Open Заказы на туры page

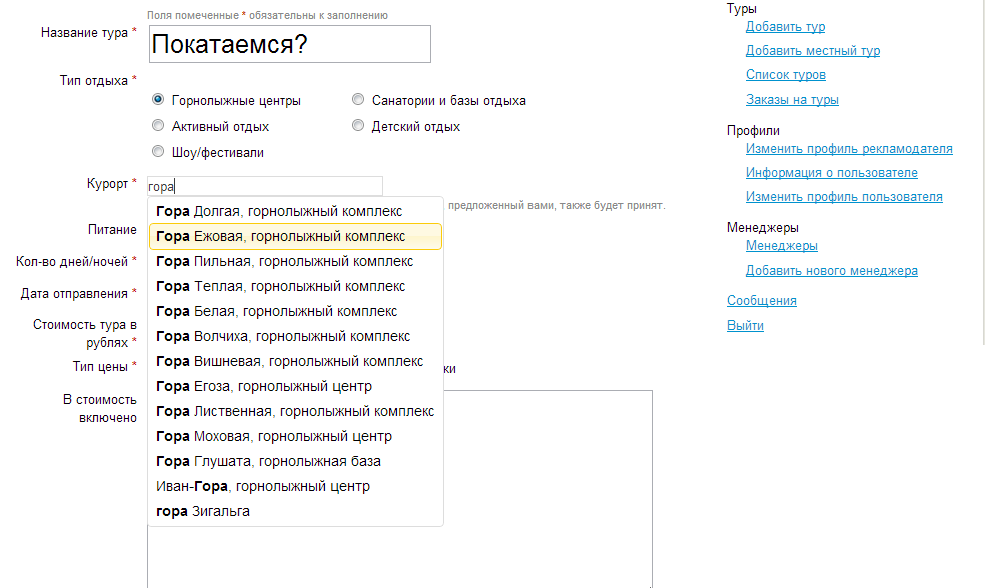tap(792, 100)
